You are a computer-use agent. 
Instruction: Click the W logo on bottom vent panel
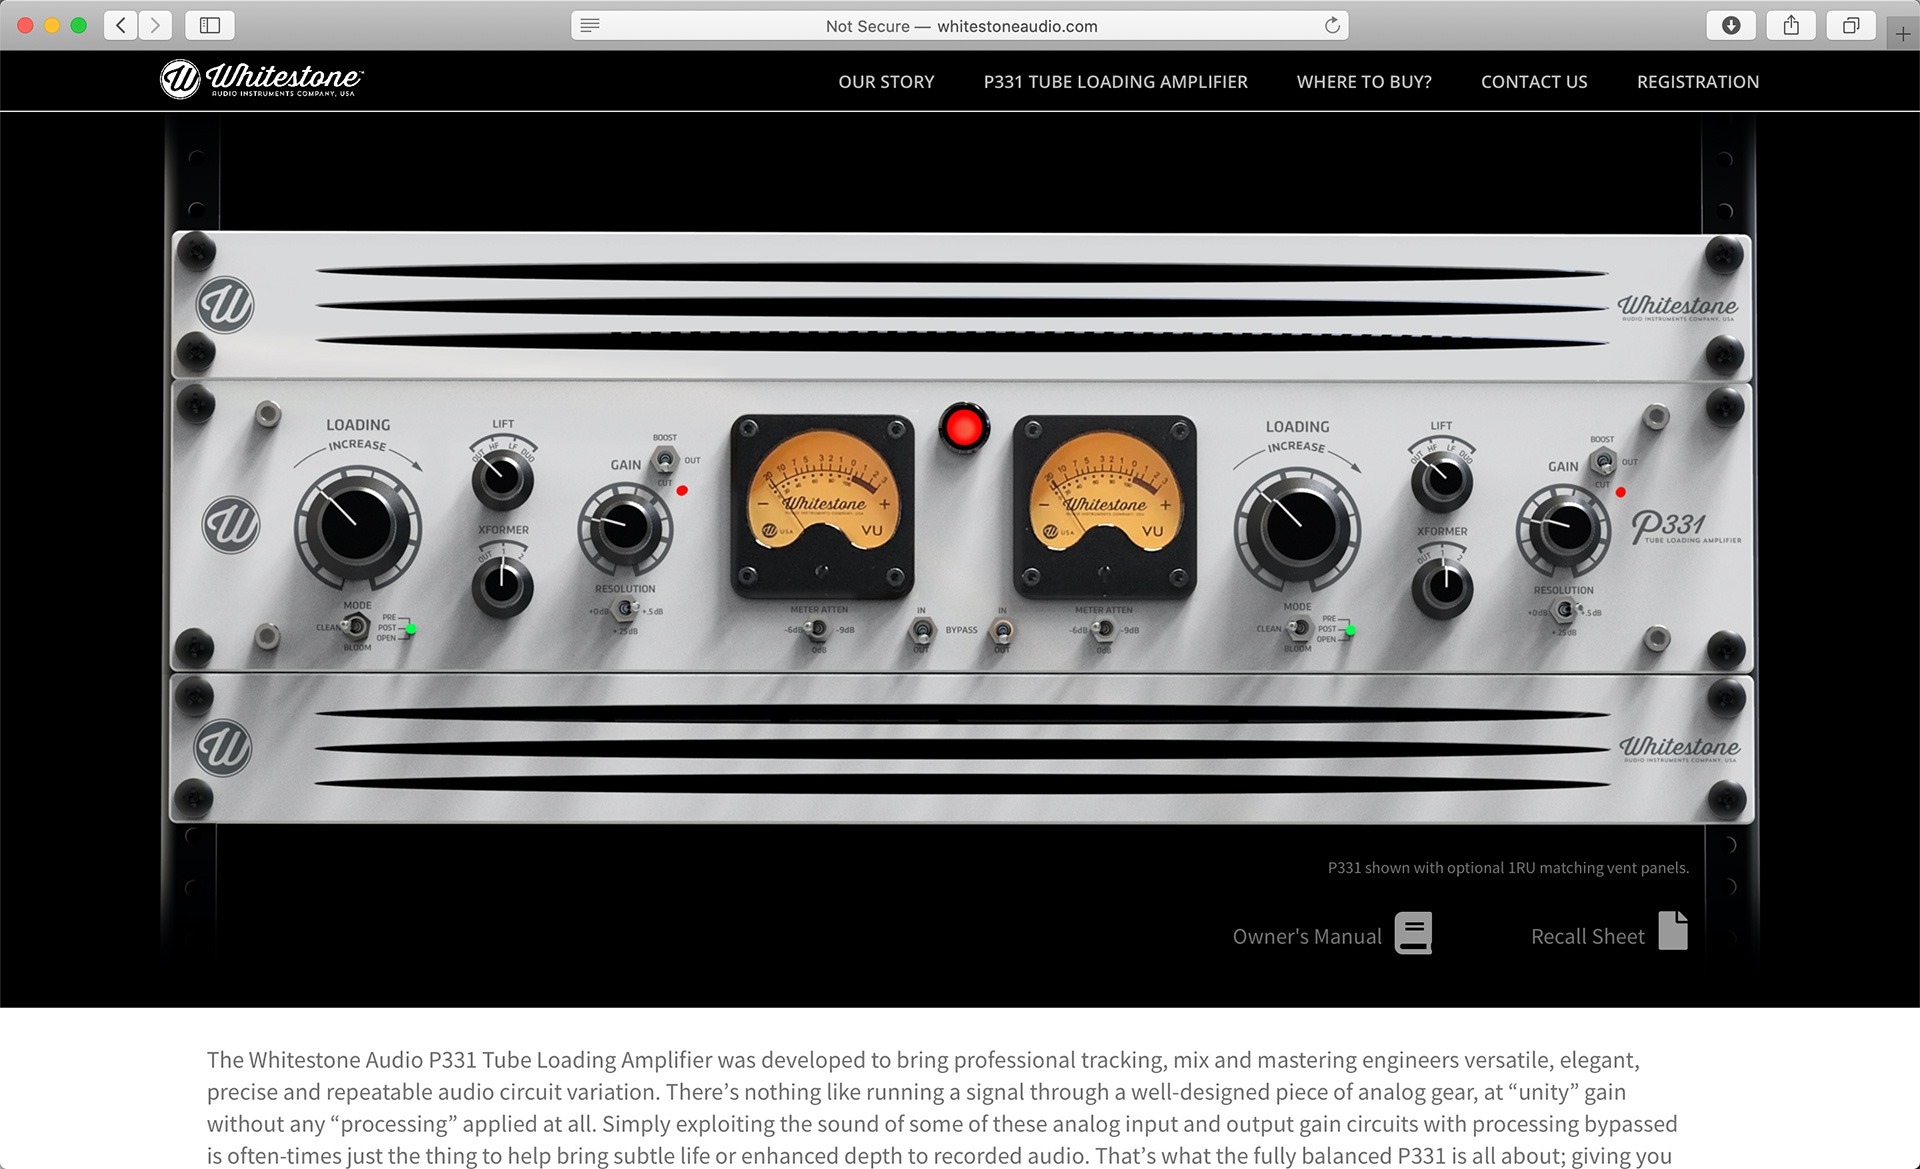[x=223, y=748]
